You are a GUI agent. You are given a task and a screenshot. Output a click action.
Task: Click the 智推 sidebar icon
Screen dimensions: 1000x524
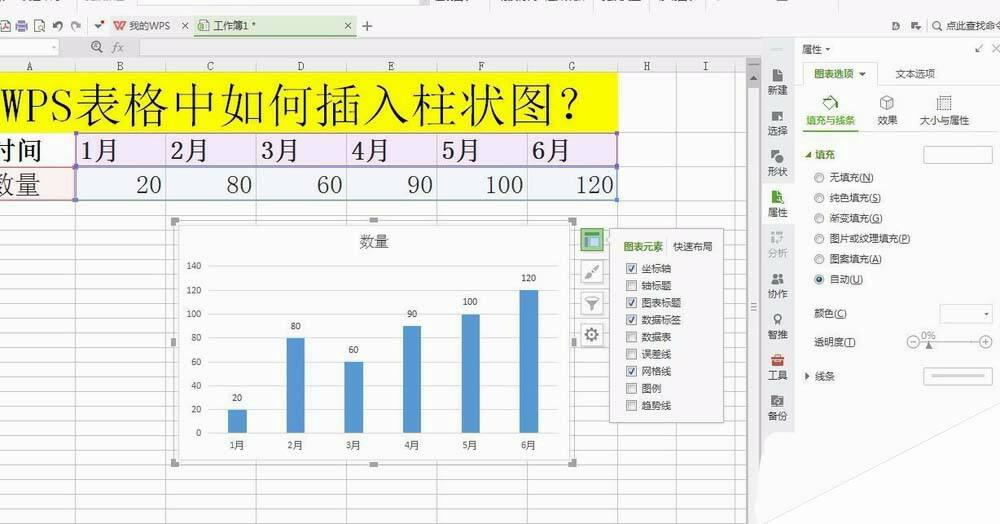point(777,326)
